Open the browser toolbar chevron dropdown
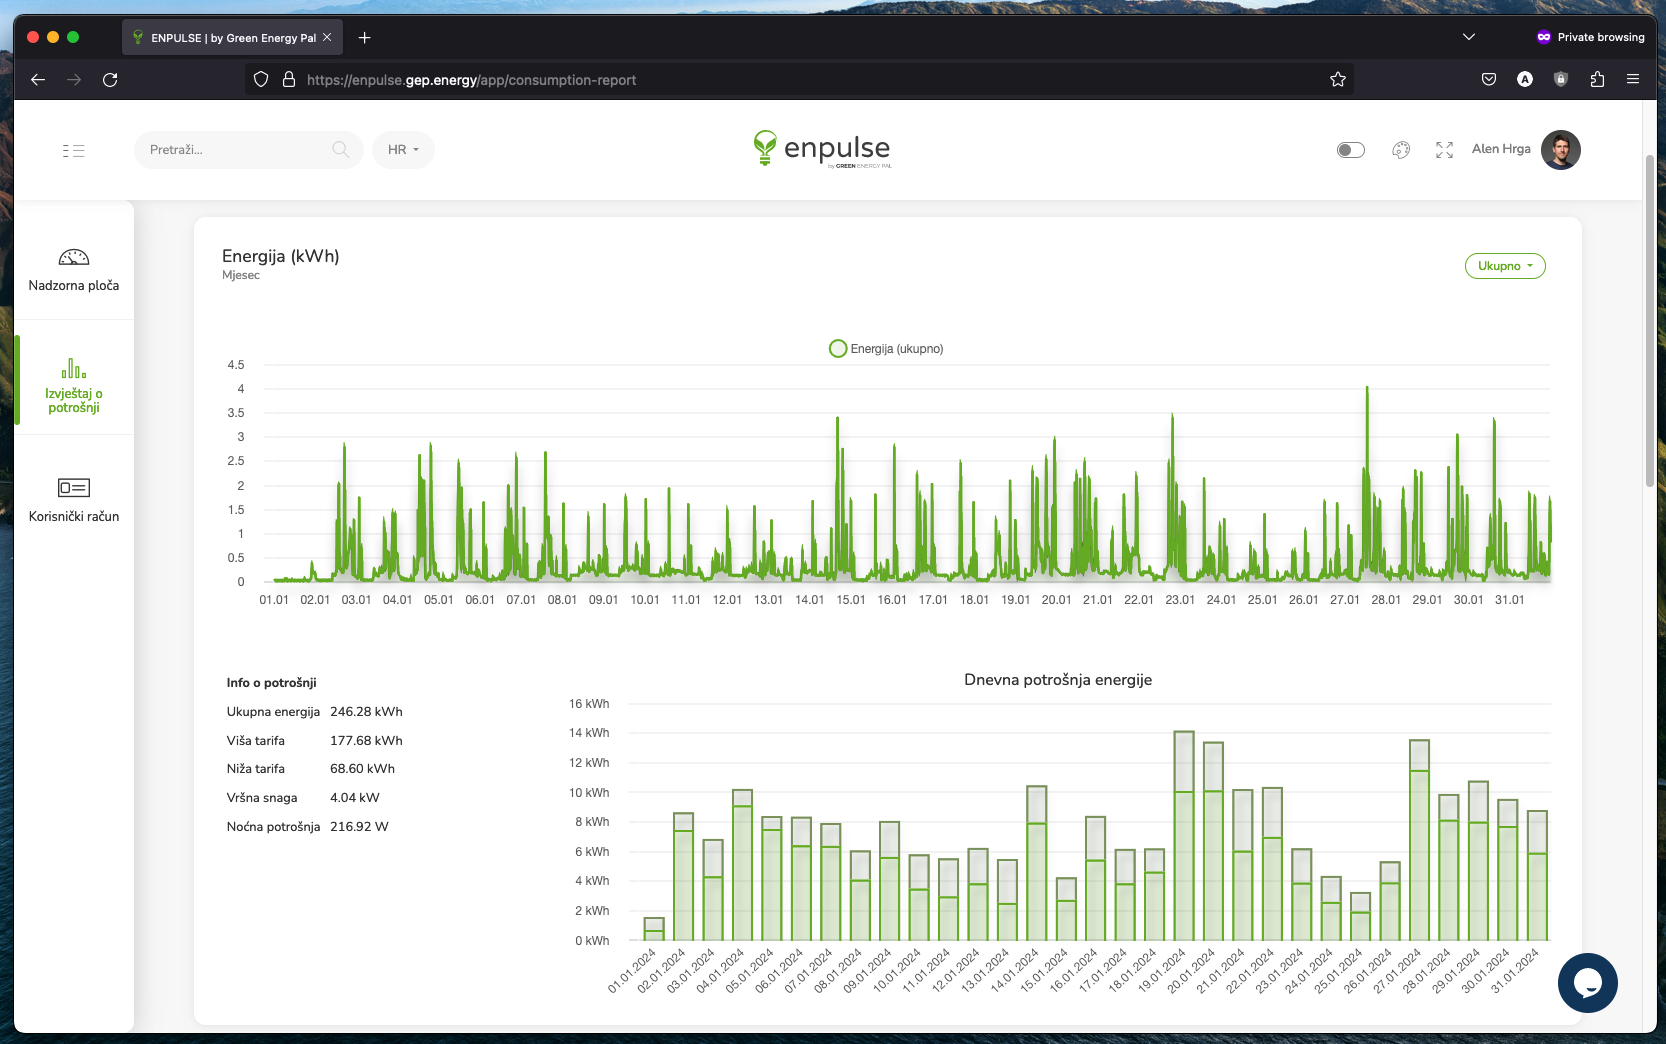The height and width of the screenshot is (1044, 1666). [1468, 36]
